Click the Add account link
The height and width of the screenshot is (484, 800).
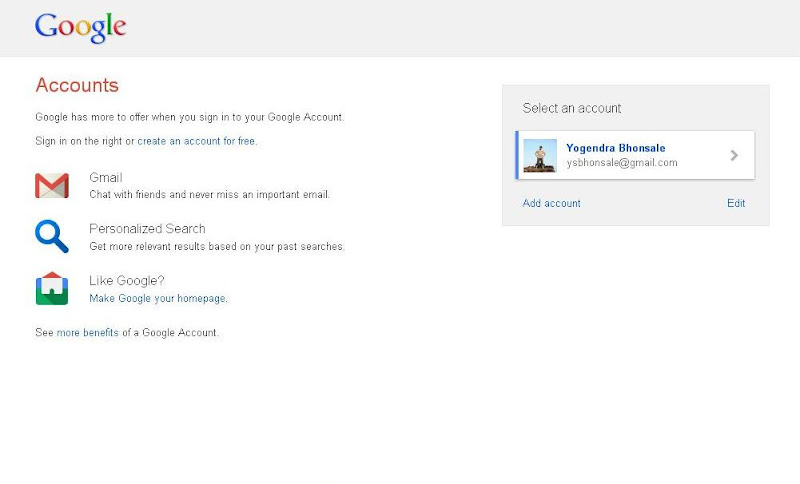551,204
